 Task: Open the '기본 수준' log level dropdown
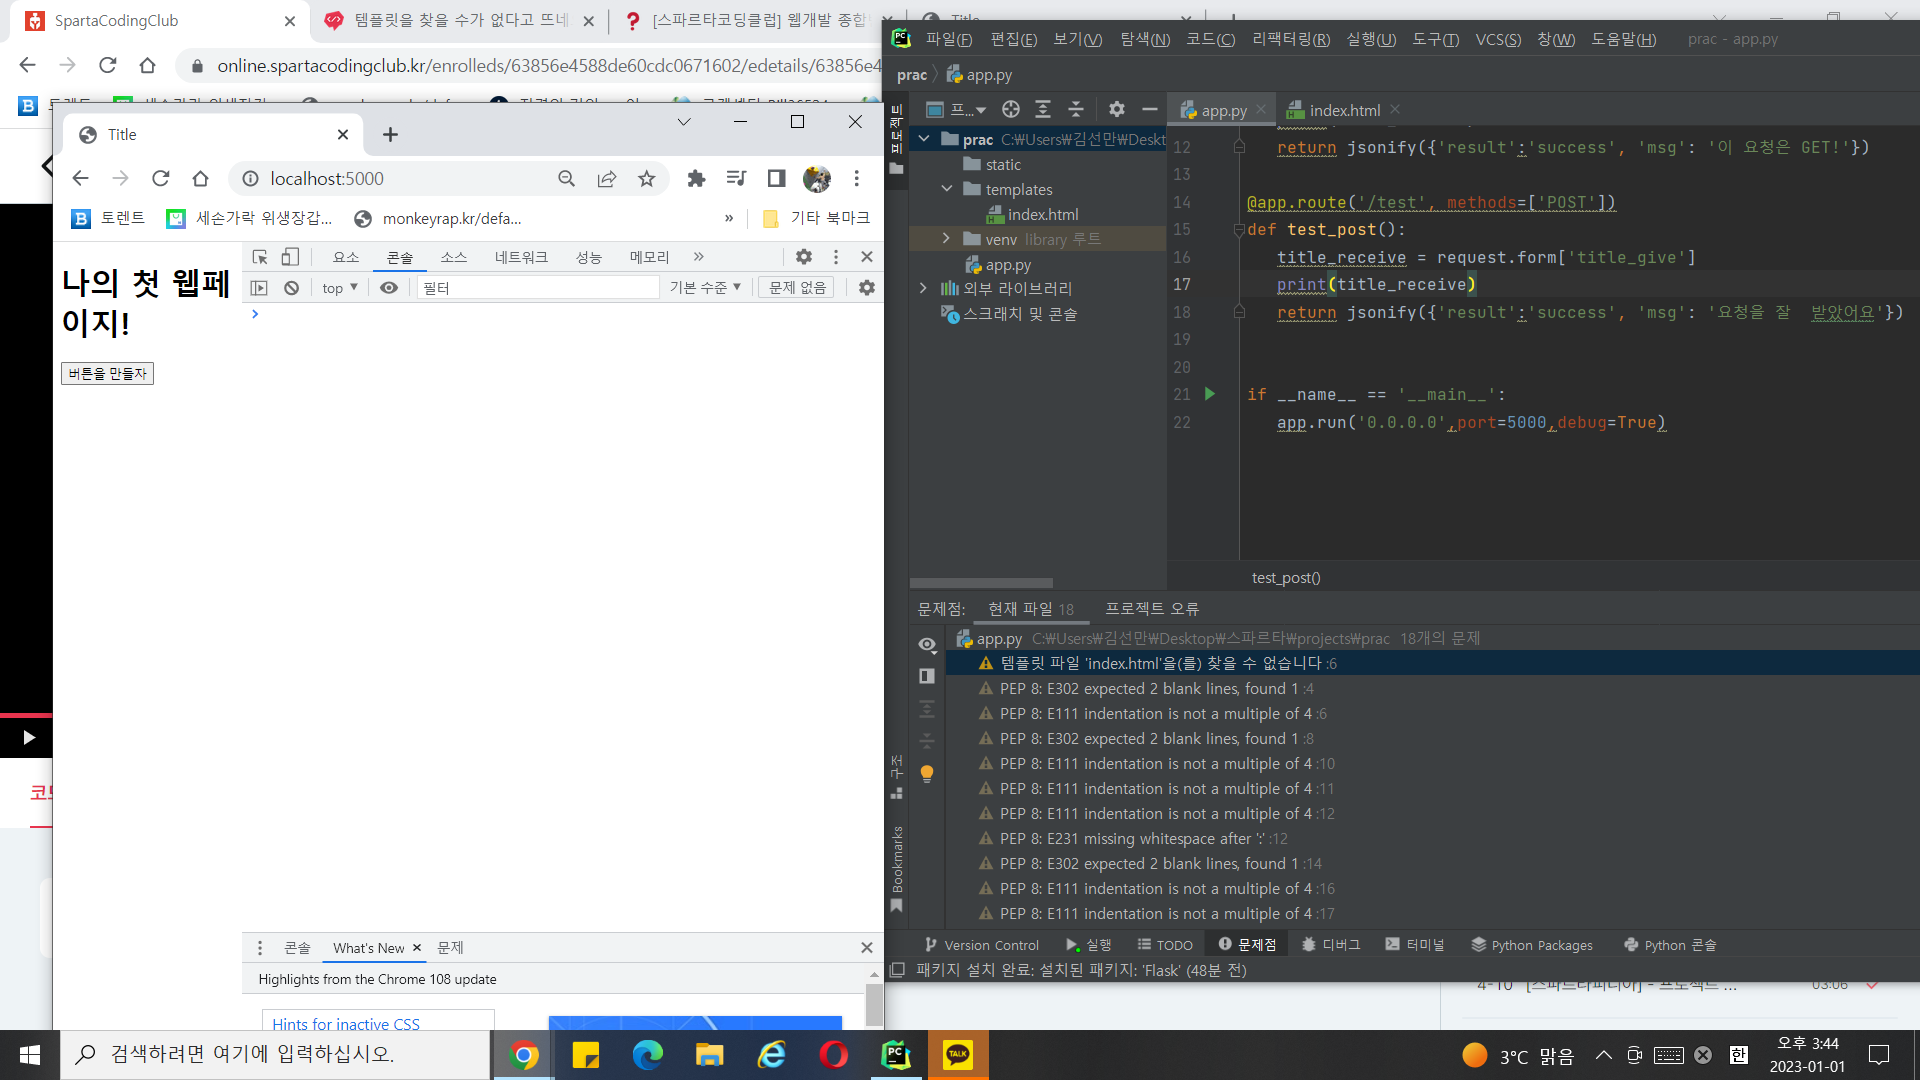[706, 288]
